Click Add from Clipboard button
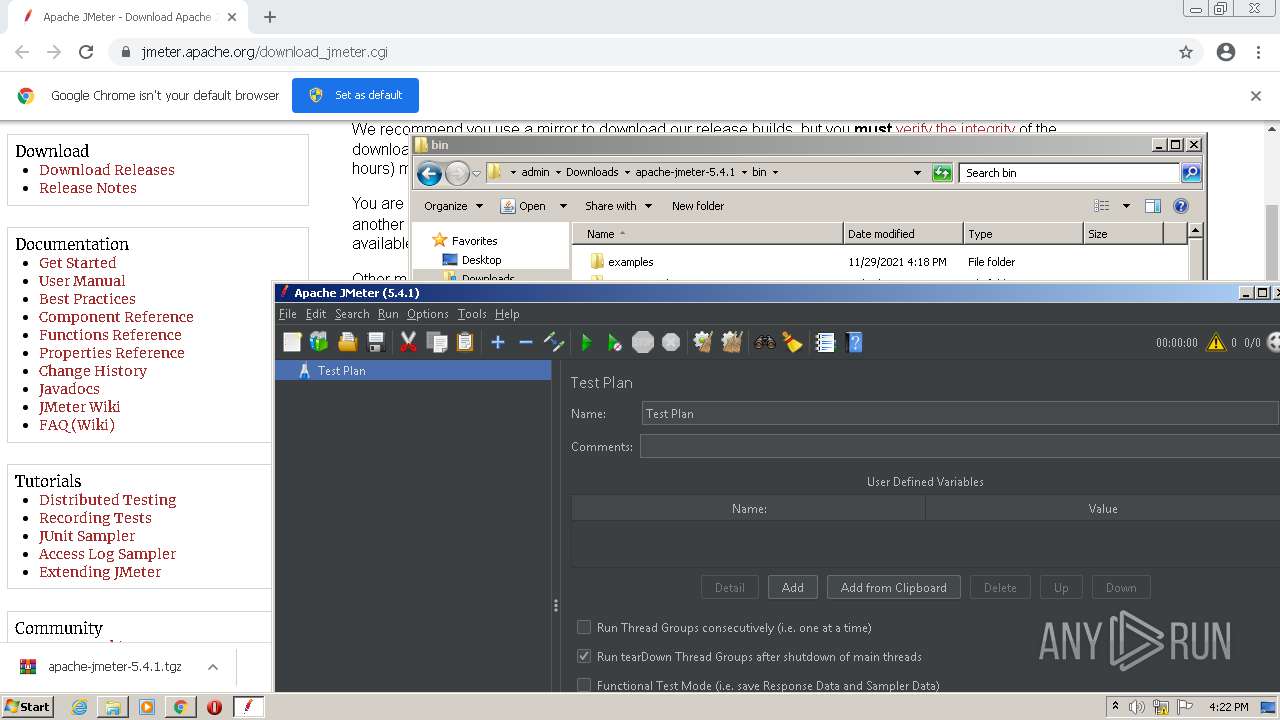The image size is (1280, 720). tap(894, 588)
